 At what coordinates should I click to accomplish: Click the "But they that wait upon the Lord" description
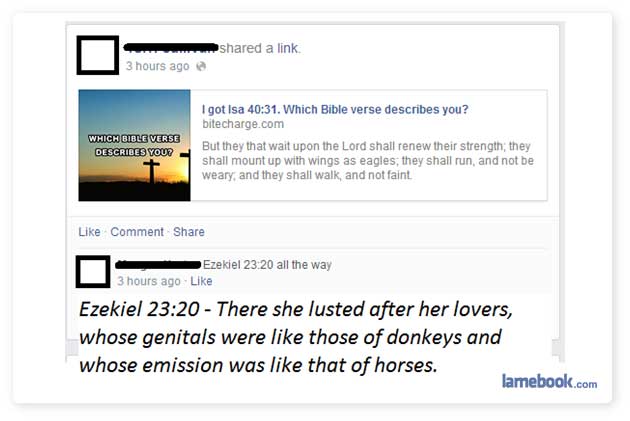tap(367, 160)
